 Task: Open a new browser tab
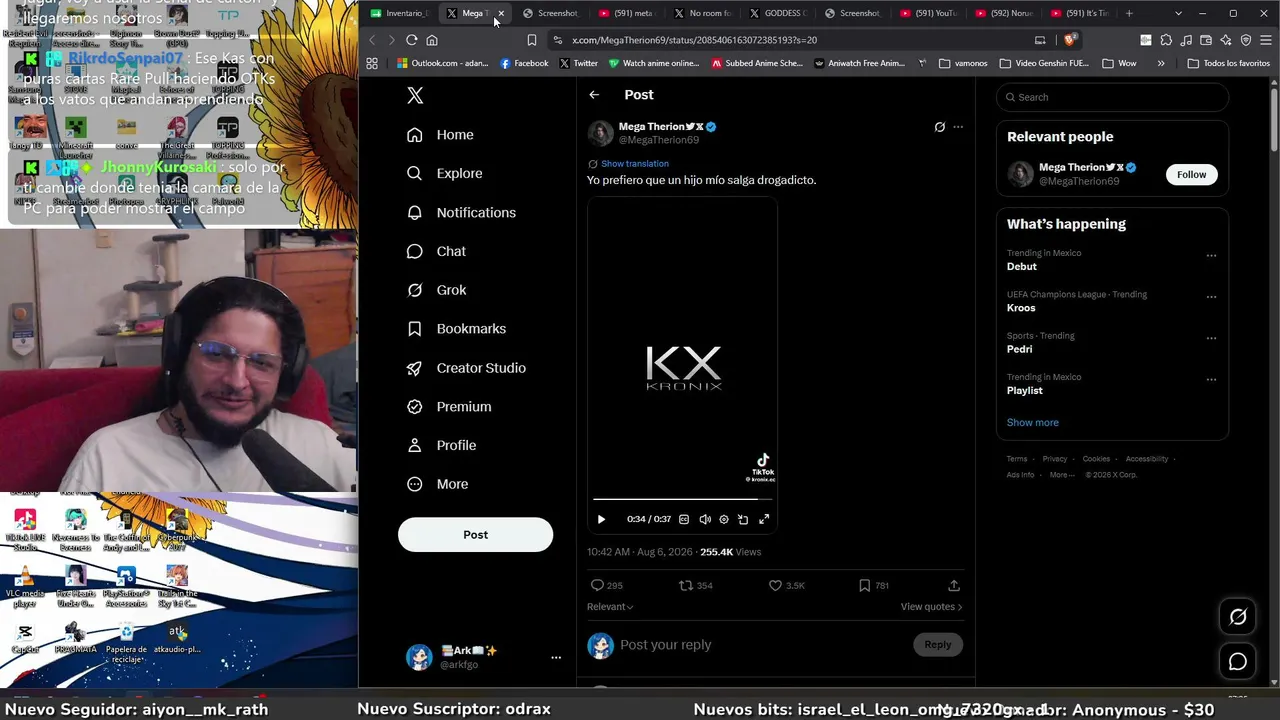point(1129,13)
